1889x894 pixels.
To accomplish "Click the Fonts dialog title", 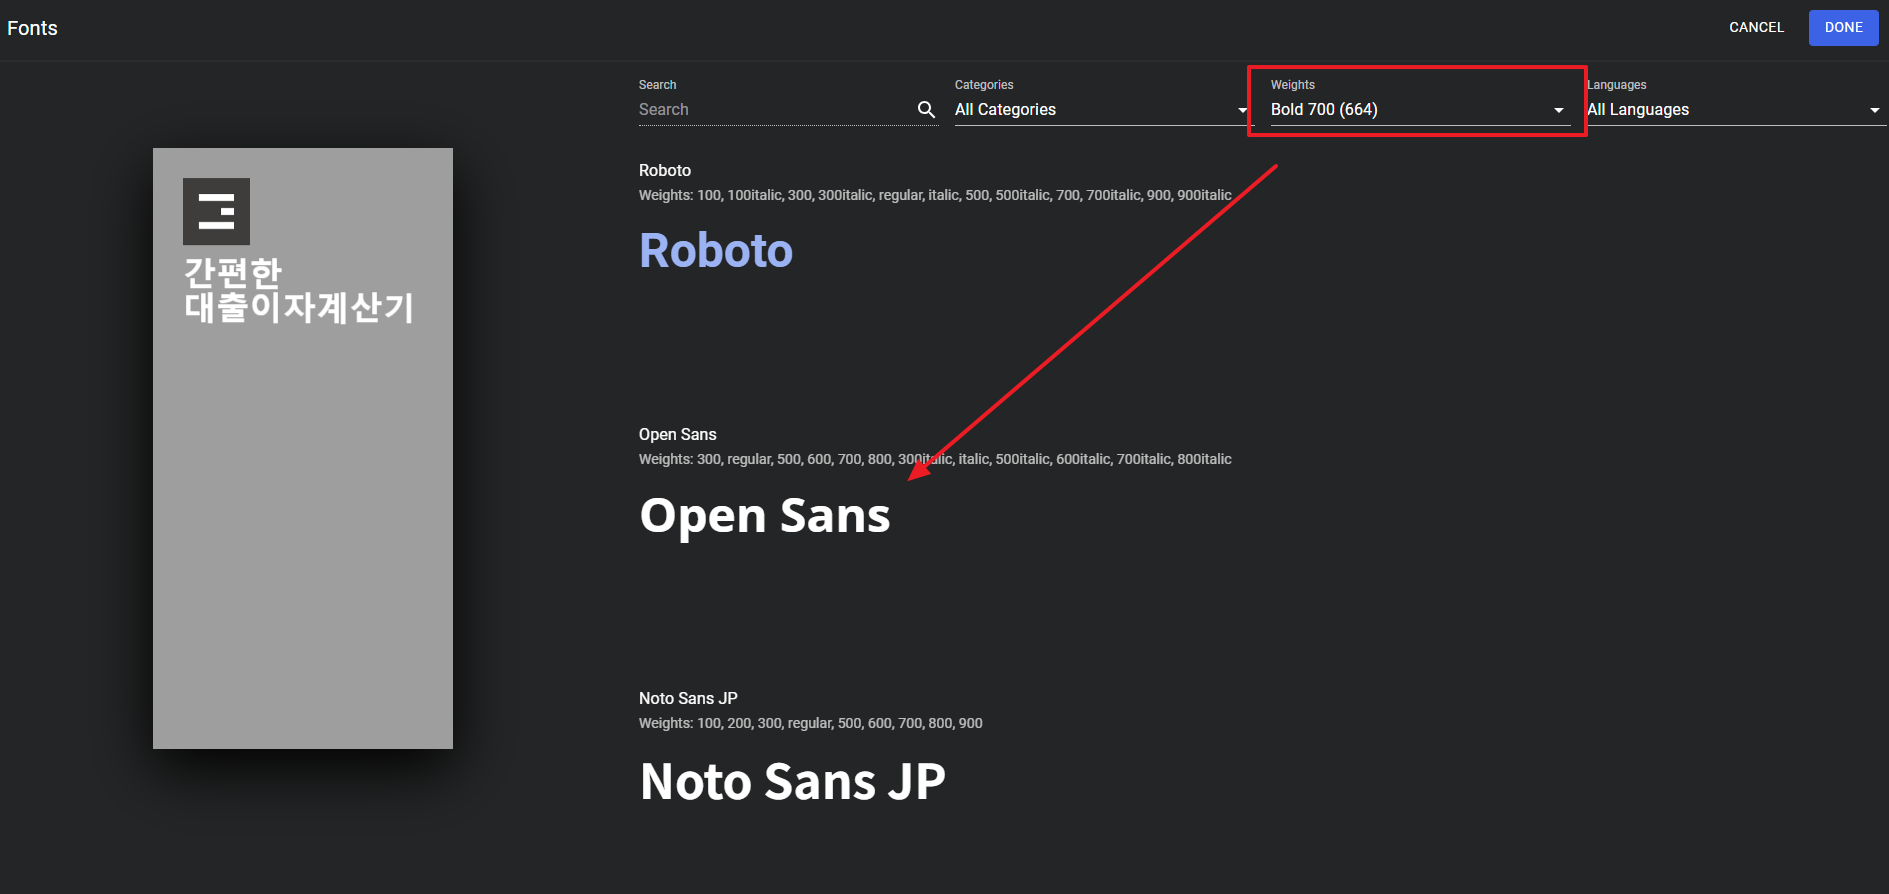I will (x=32, y=28).
